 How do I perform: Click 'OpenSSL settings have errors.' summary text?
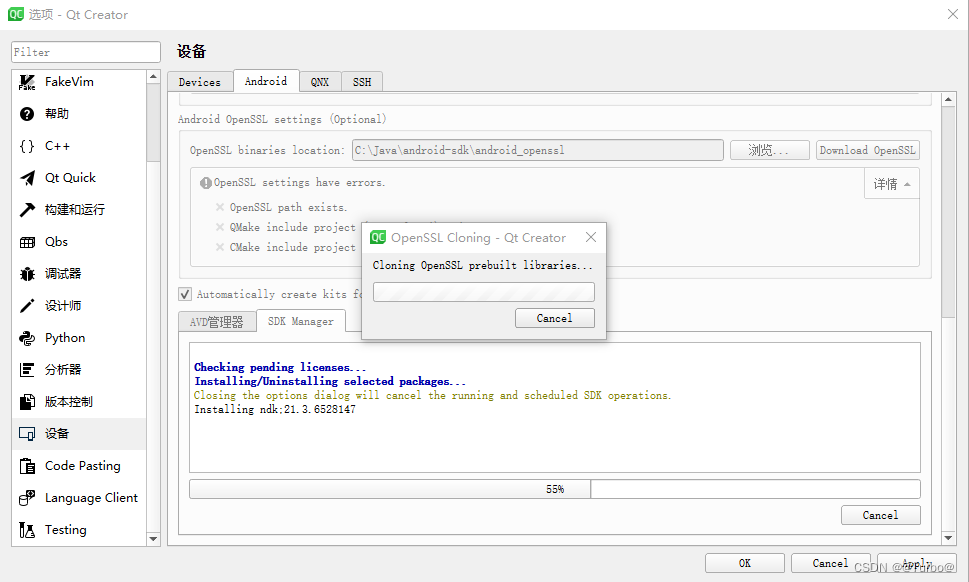299,183
